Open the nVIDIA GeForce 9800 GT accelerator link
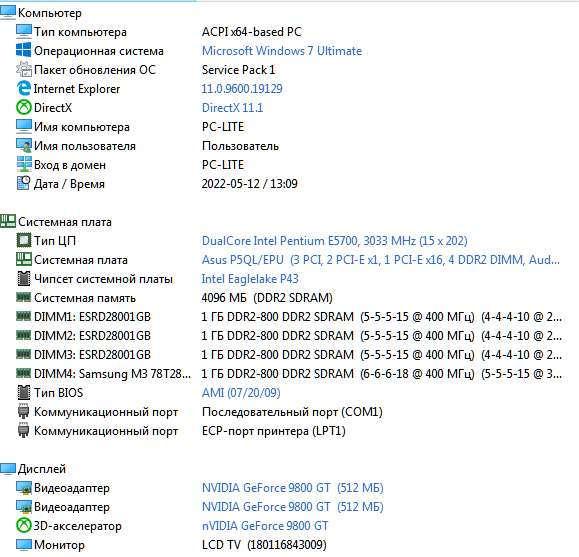 (x=265, y=526)
